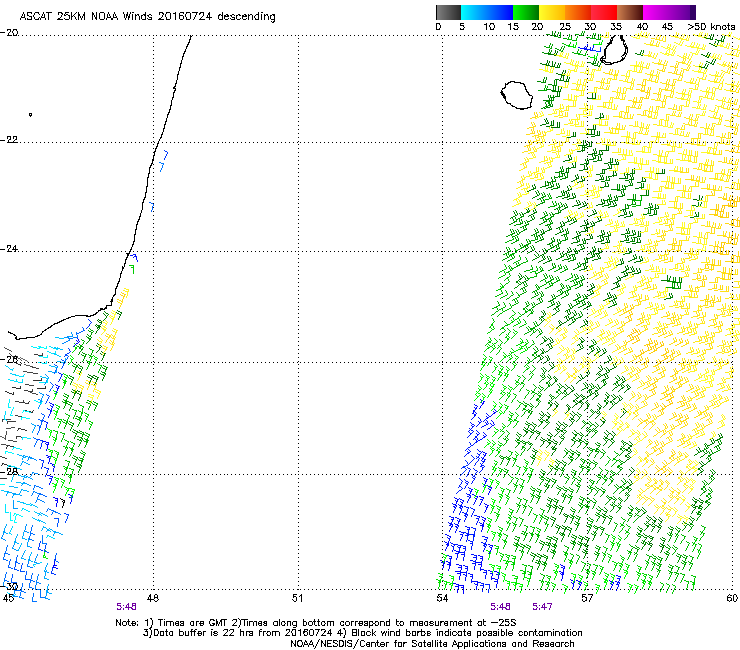
Task: Pick the orange 25–30 knots legend segment
Action: [578, 12]
